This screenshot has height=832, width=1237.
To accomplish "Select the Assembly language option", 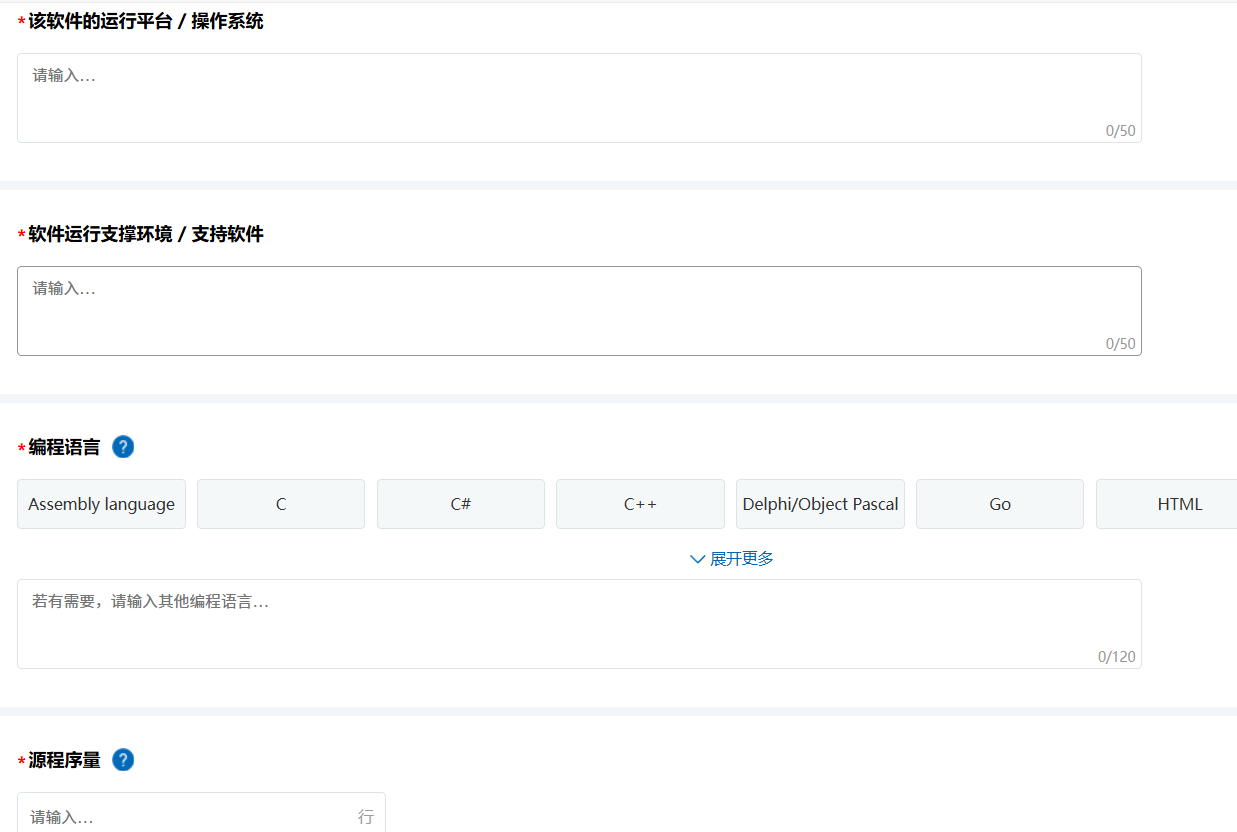I will pos(101,504).
